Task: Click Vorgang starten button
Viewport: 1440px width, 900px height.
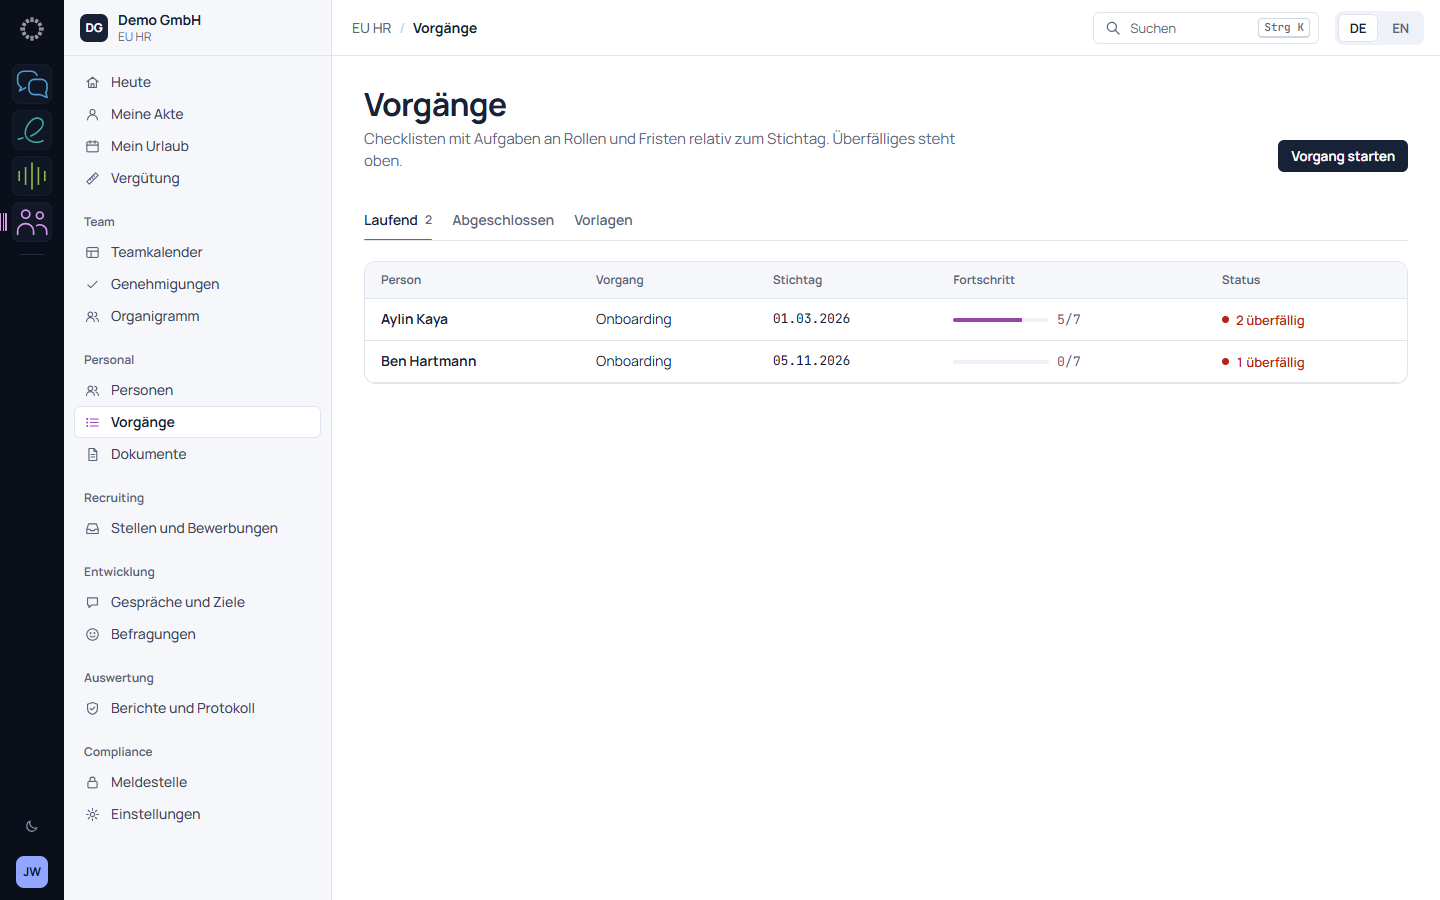Action: (1343, 156)
